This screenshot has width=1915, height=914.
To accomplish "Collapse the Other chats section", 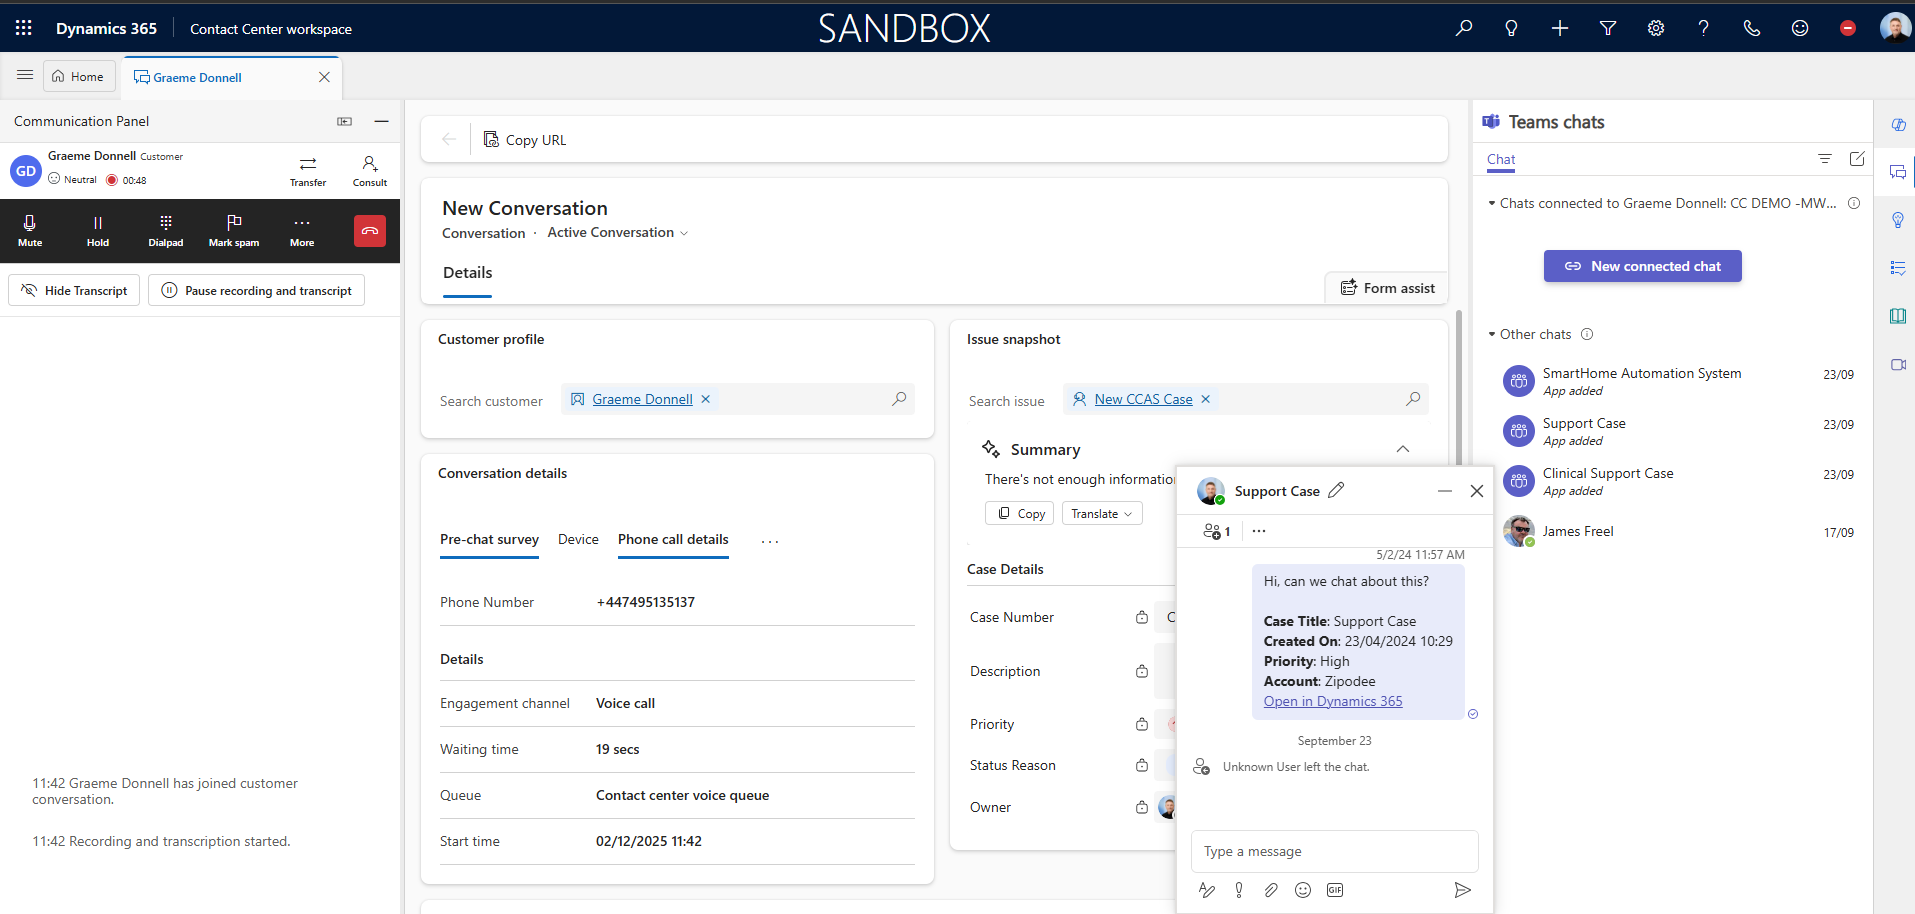I will (1492, 334).
